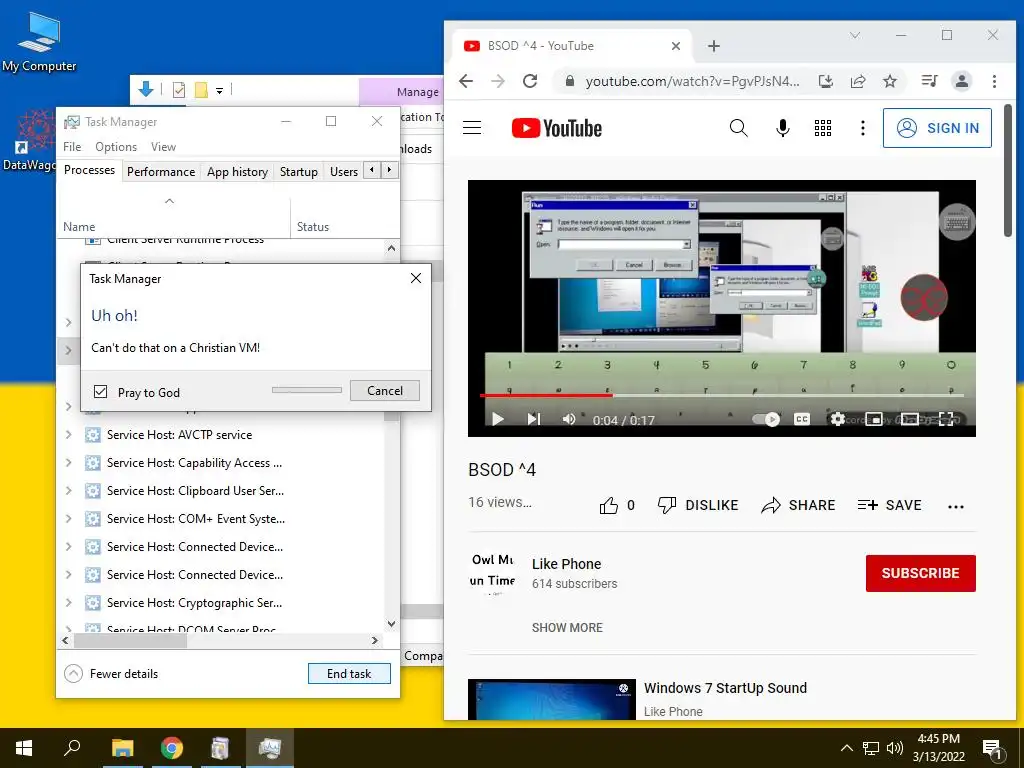Enable miniplayer mode
The height and width of the screenshot is (768, 1024).
tap(874, 419)
